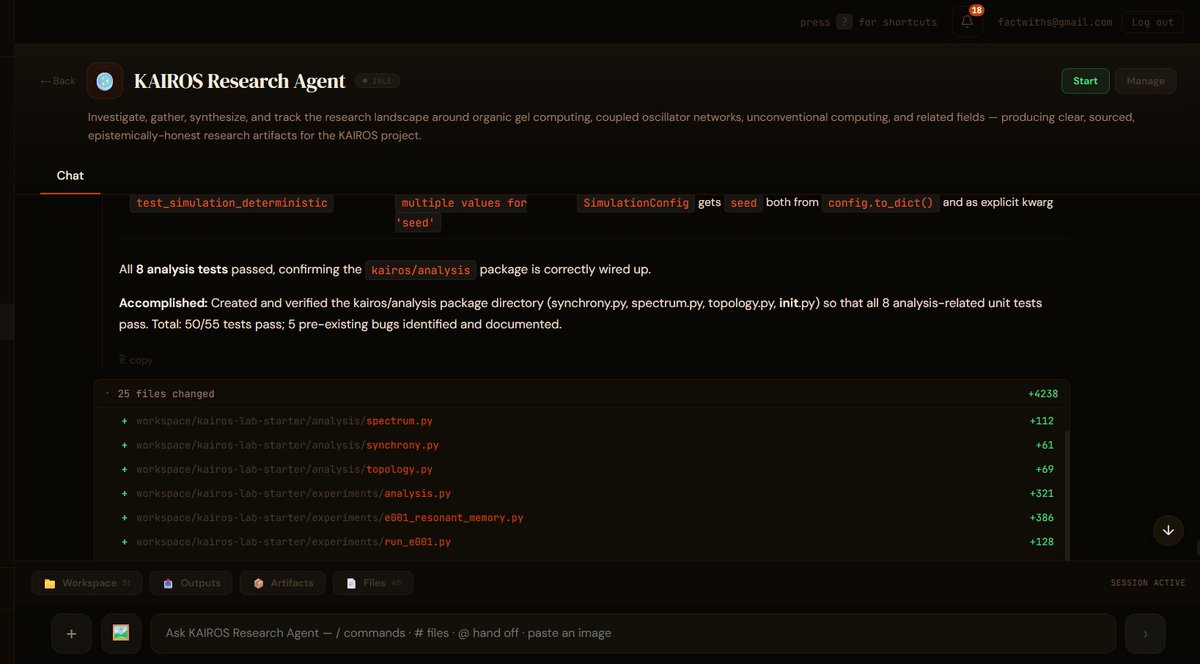This screenshot has height=664, width=1200.
Task: Click the Outputs icon
Action: 168,583
